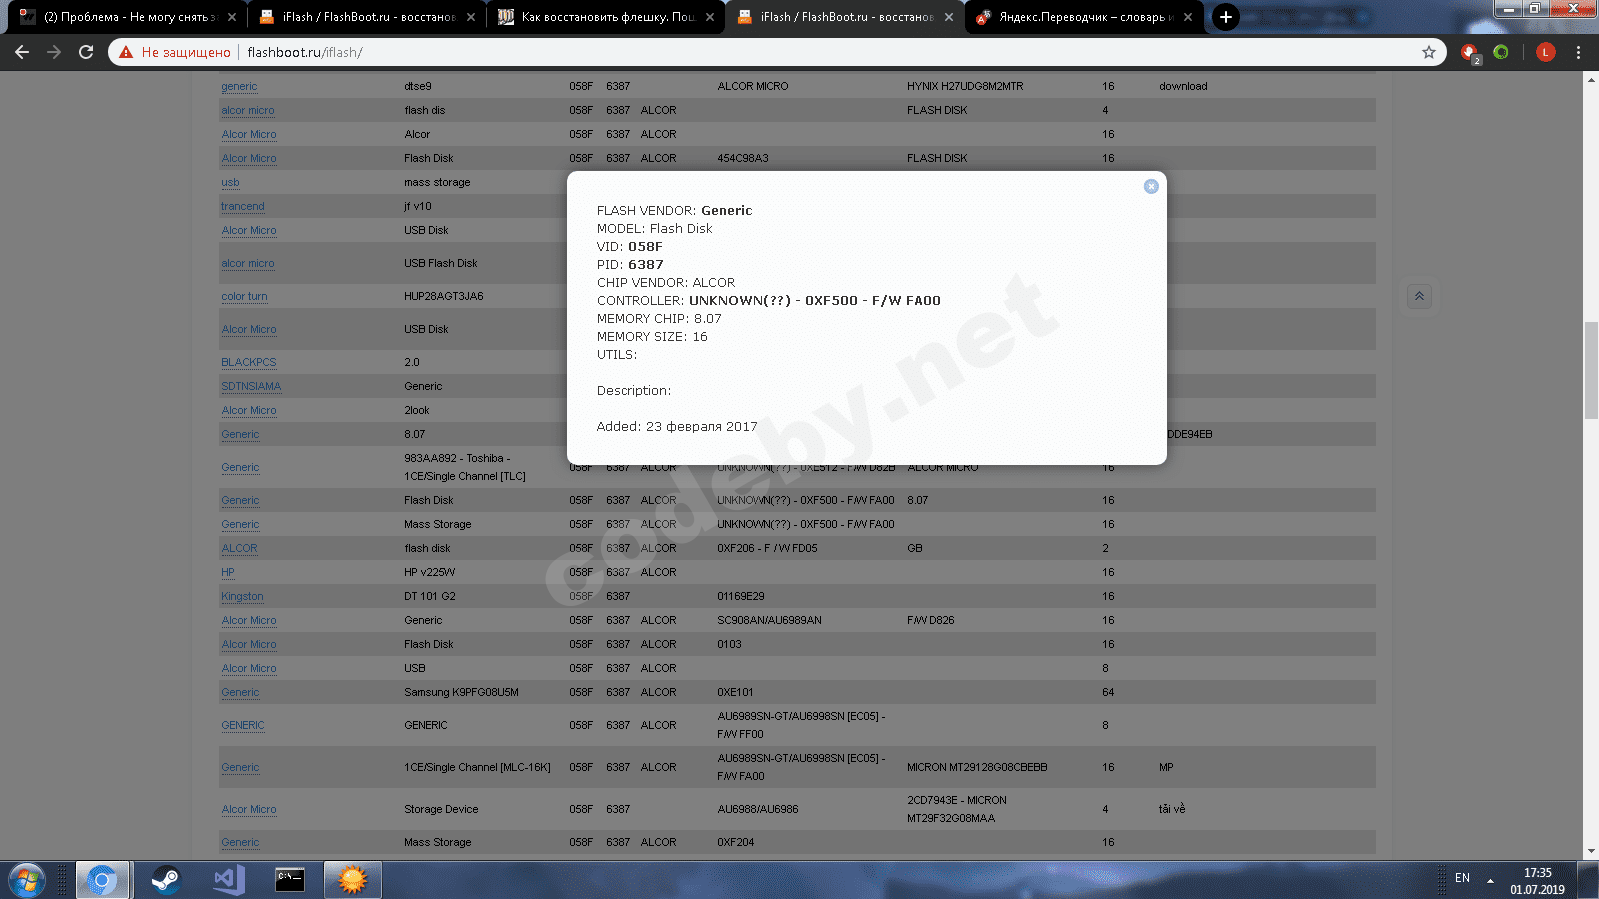Open a new browser tab
Screen dimensions: 1599x899
(1225, 17)
